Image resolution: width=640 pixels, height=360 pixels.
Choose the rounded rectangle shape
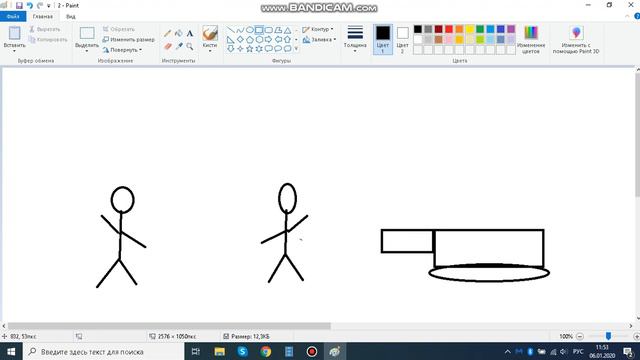269,30
